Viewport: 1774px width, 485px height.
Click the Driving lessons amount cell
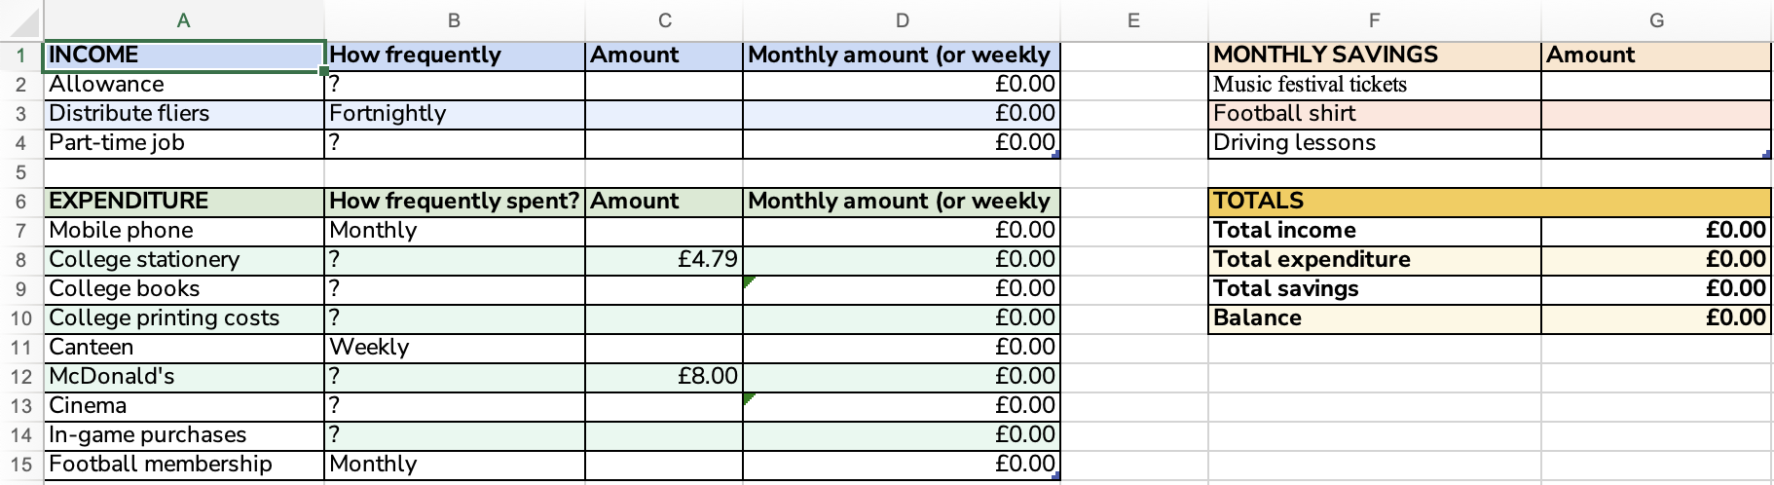(x=1656, y=143)
